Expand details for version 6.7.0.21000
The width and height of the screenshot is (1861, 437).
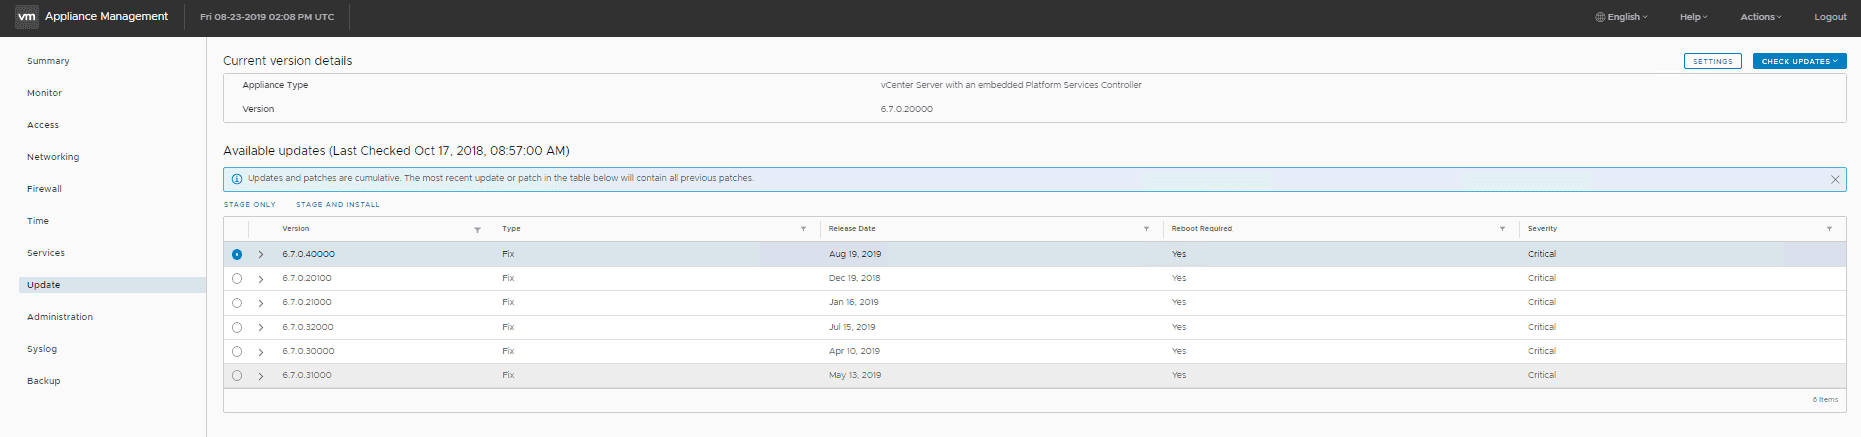click(x=261, y=303)
